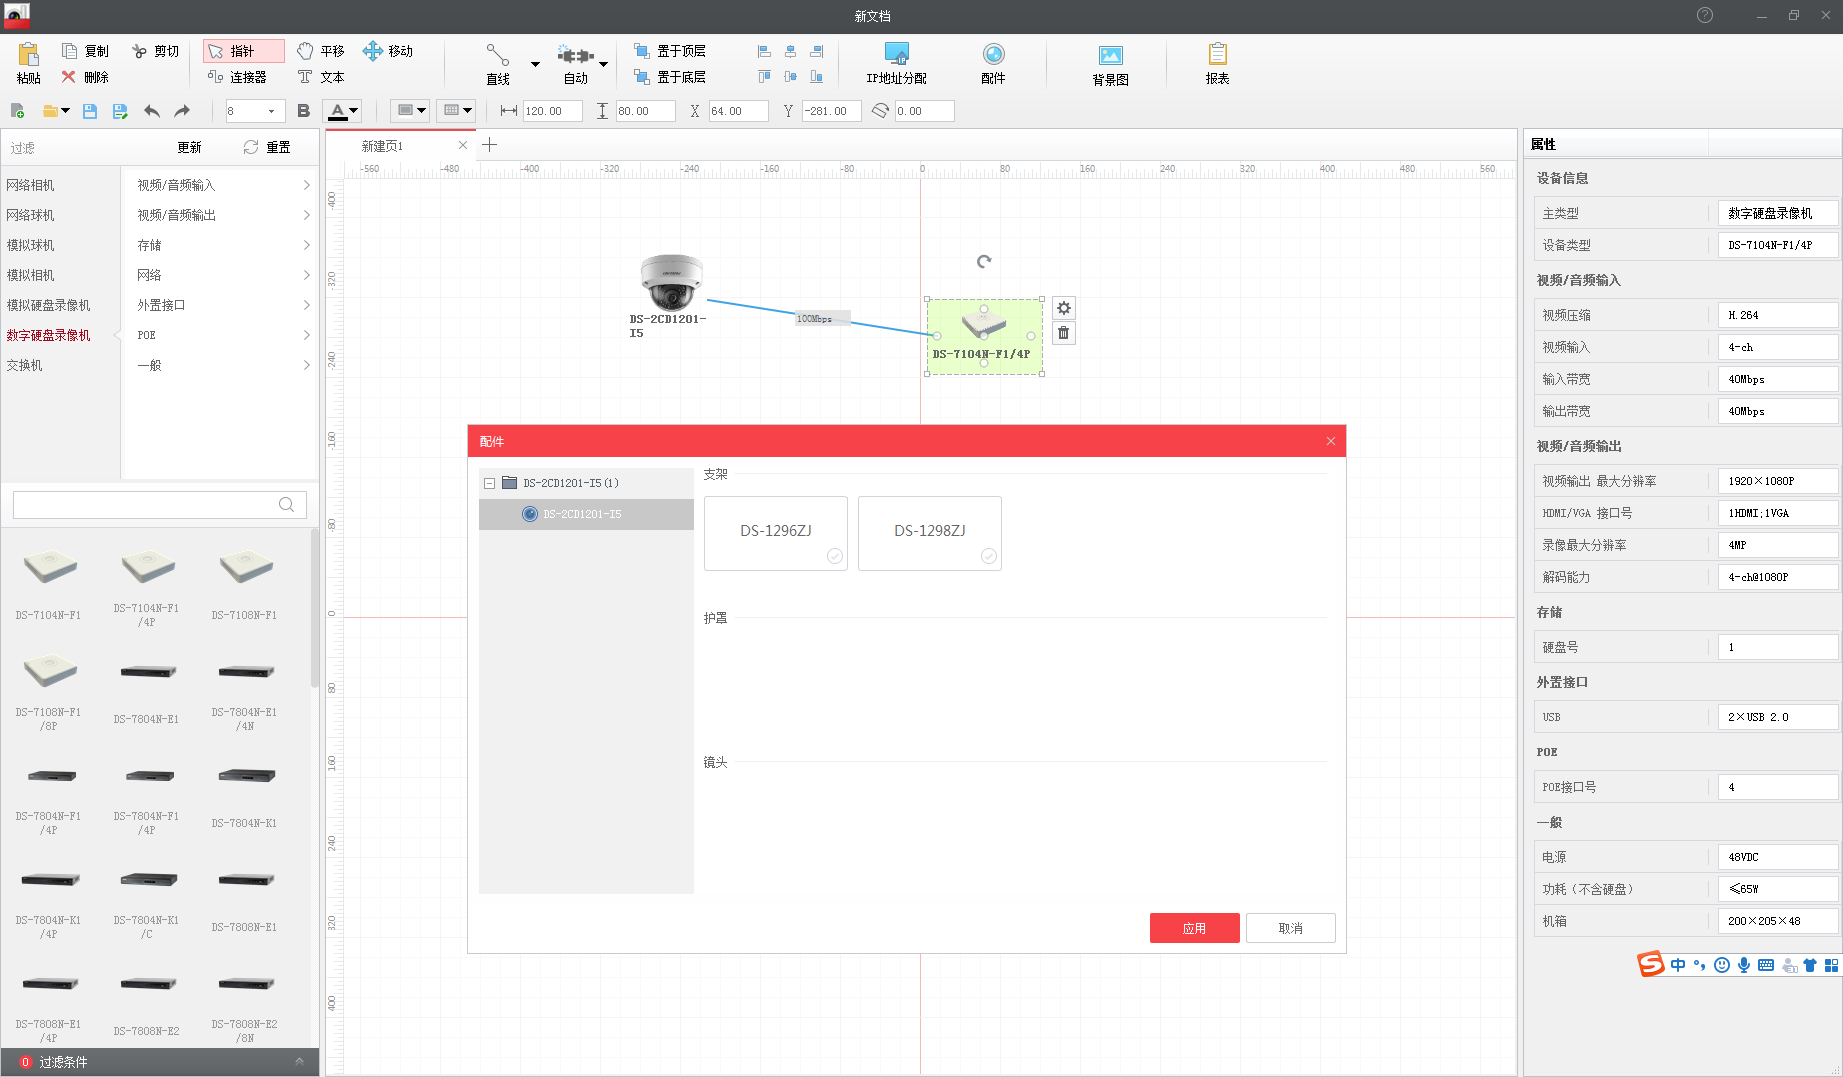Image resolution: width=1843 pixels, height=1077 pixels.
Task: Open IP address allocation (IP地址分配)
Action: coord(896,64)
